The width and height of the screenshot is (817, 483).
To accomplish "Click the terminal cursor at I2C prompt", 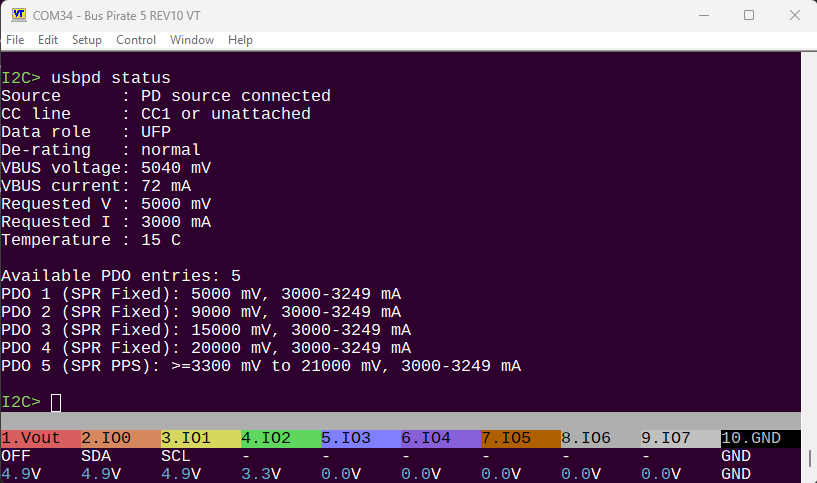I will [x=56, y=402].
